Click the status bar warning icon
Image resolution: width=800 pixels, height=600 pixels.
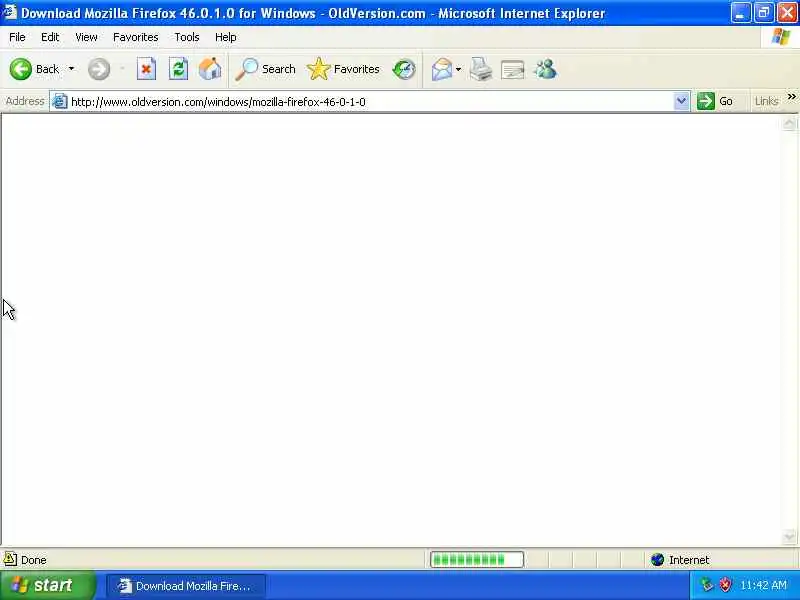pos(10,559)
